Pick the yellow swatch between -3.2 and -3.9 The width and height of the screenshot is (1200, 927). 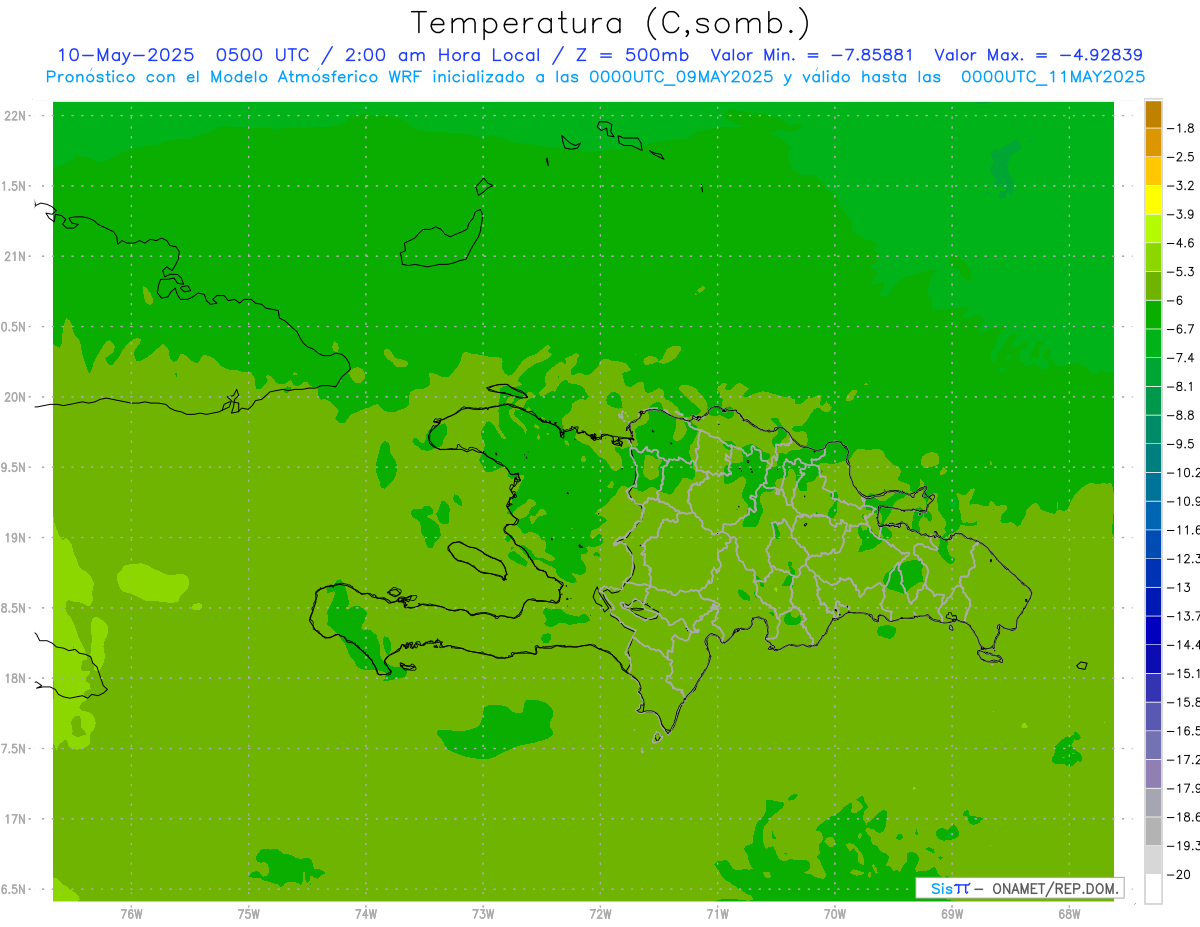pos(1153,200)
